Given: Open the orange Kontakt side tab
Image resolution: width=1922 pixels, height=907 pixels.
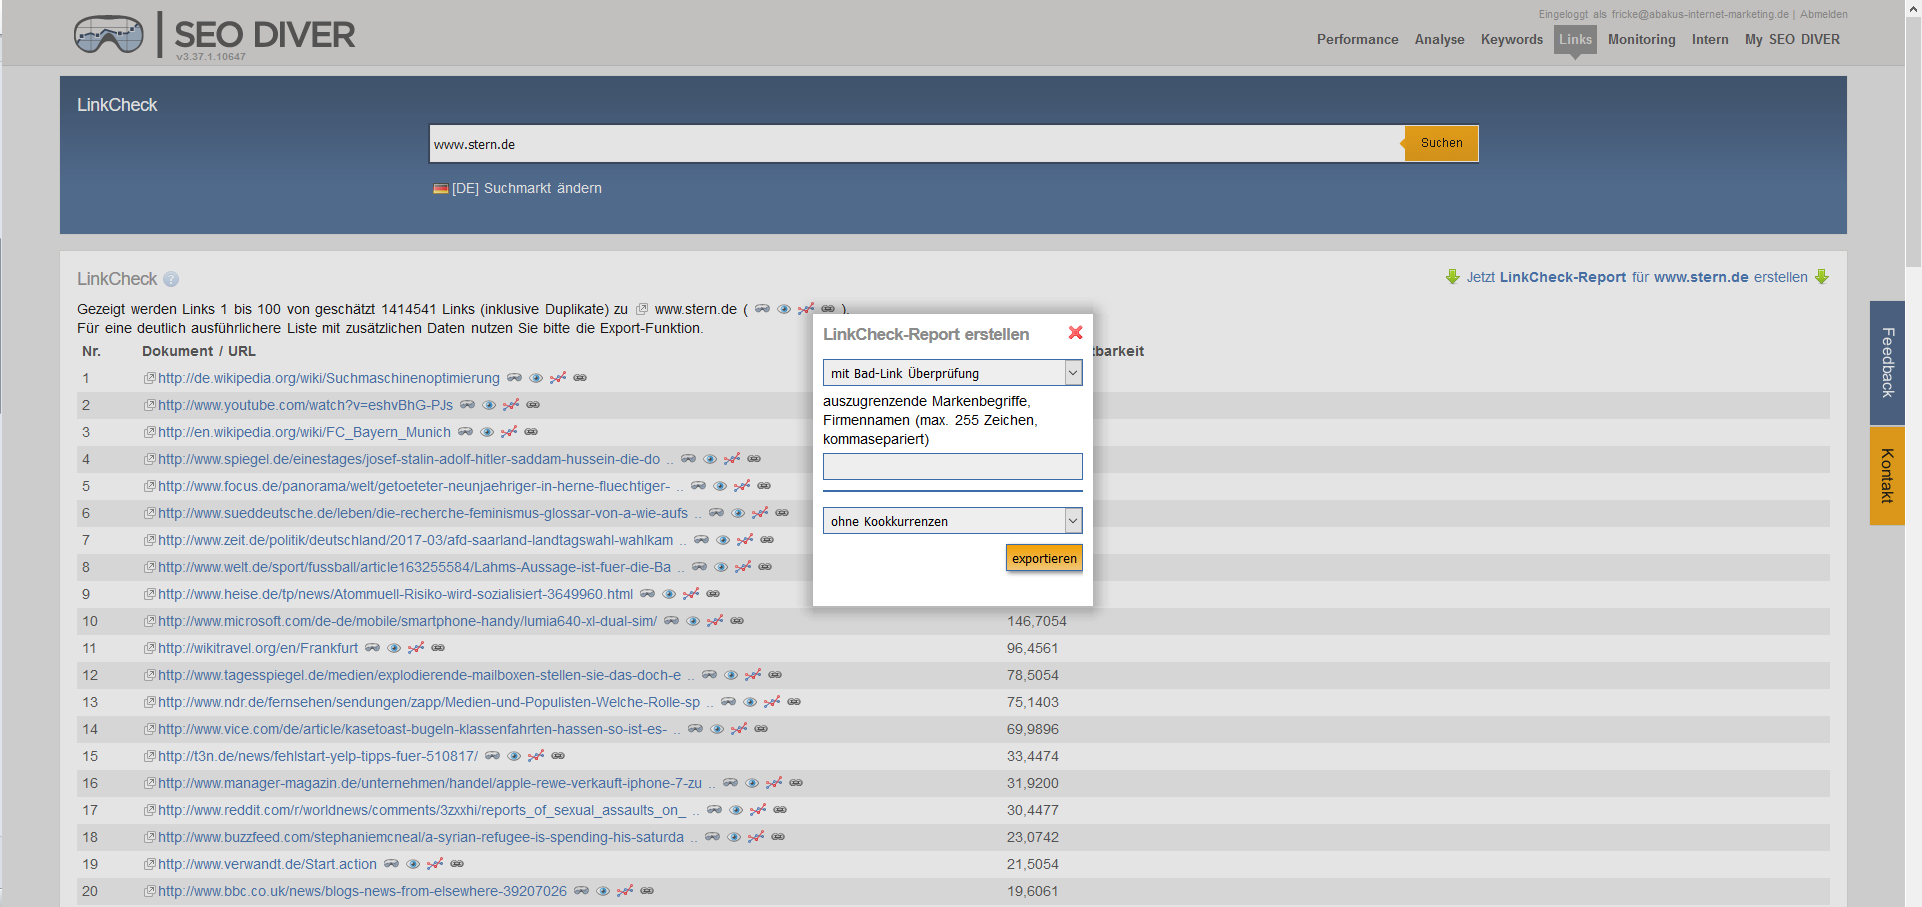Looking at the screenshot, I should tap(1887, 476).
